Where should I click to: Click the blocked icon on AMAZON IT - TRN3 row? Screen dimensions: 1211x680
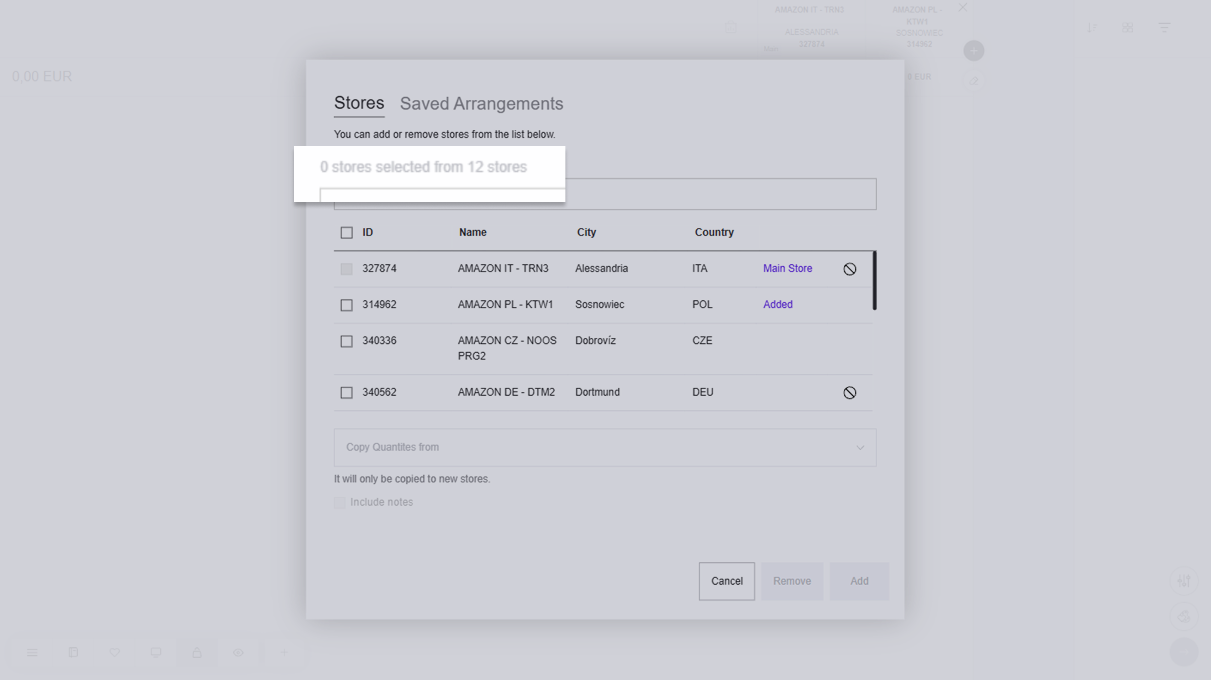(x=850, y=269)
